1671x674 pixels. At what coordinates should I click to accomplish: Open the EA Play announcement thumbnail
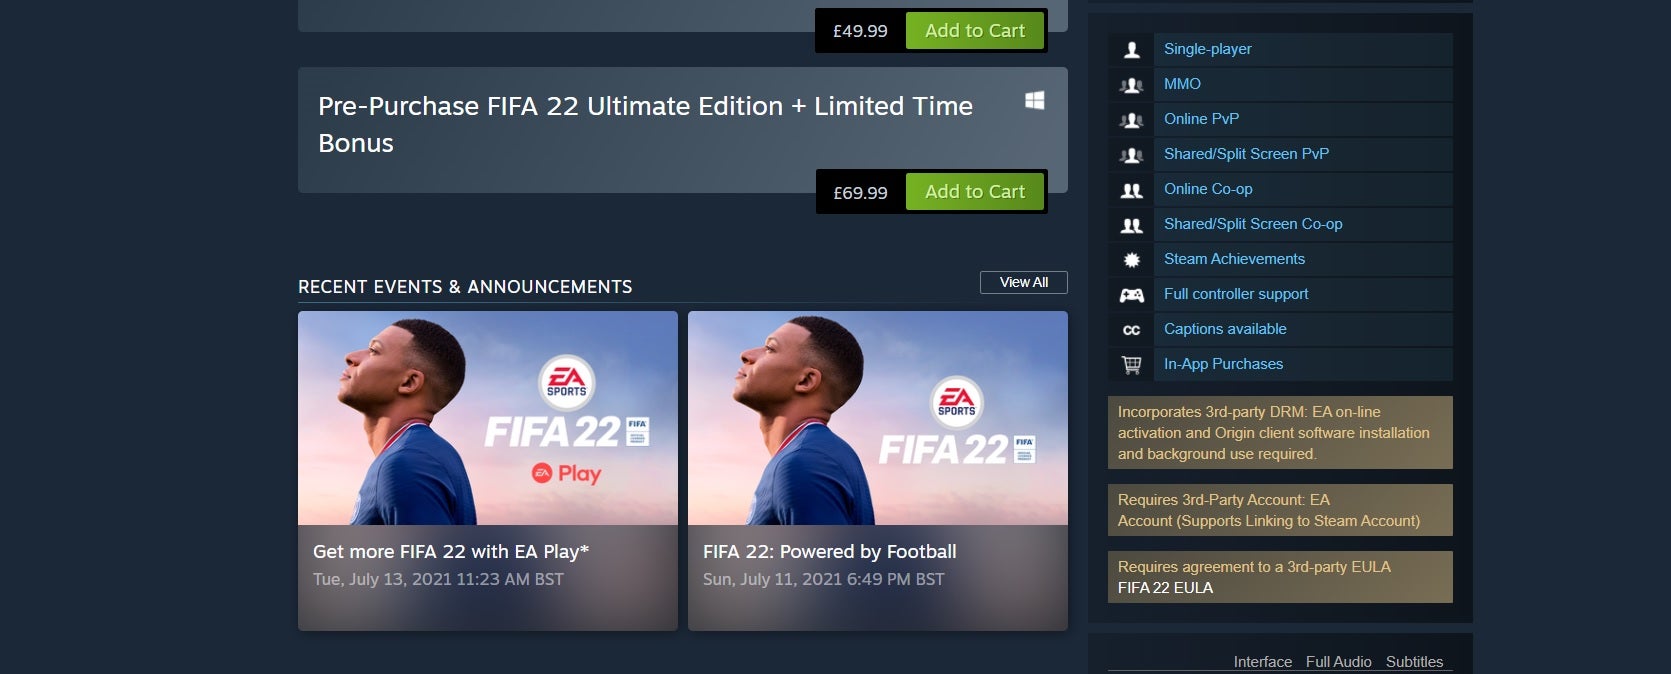tap(487, 418)
